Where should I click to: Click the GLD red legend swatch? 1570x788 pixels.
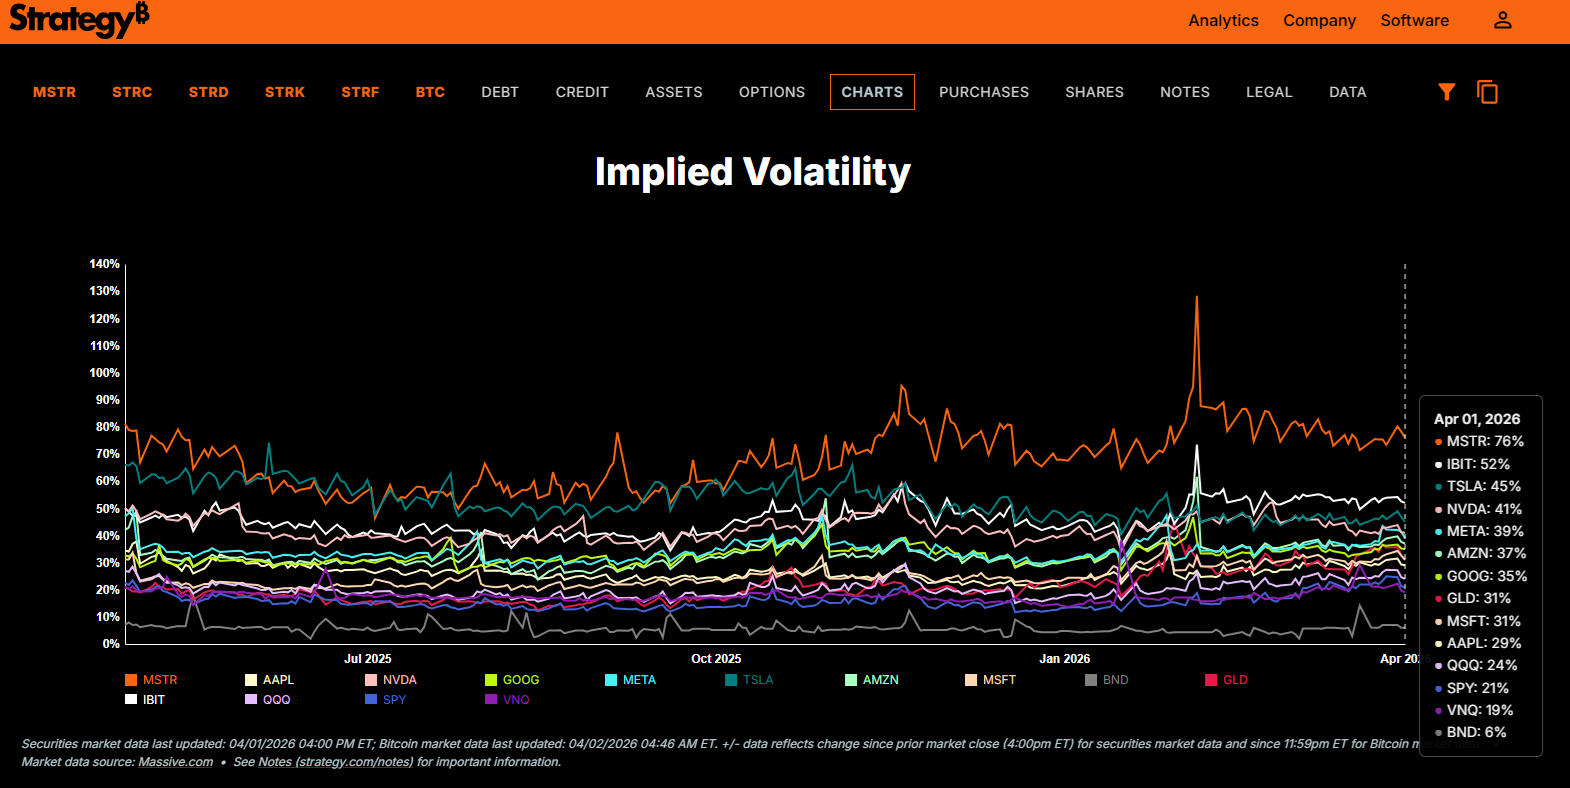click(x=1211, y=680)
